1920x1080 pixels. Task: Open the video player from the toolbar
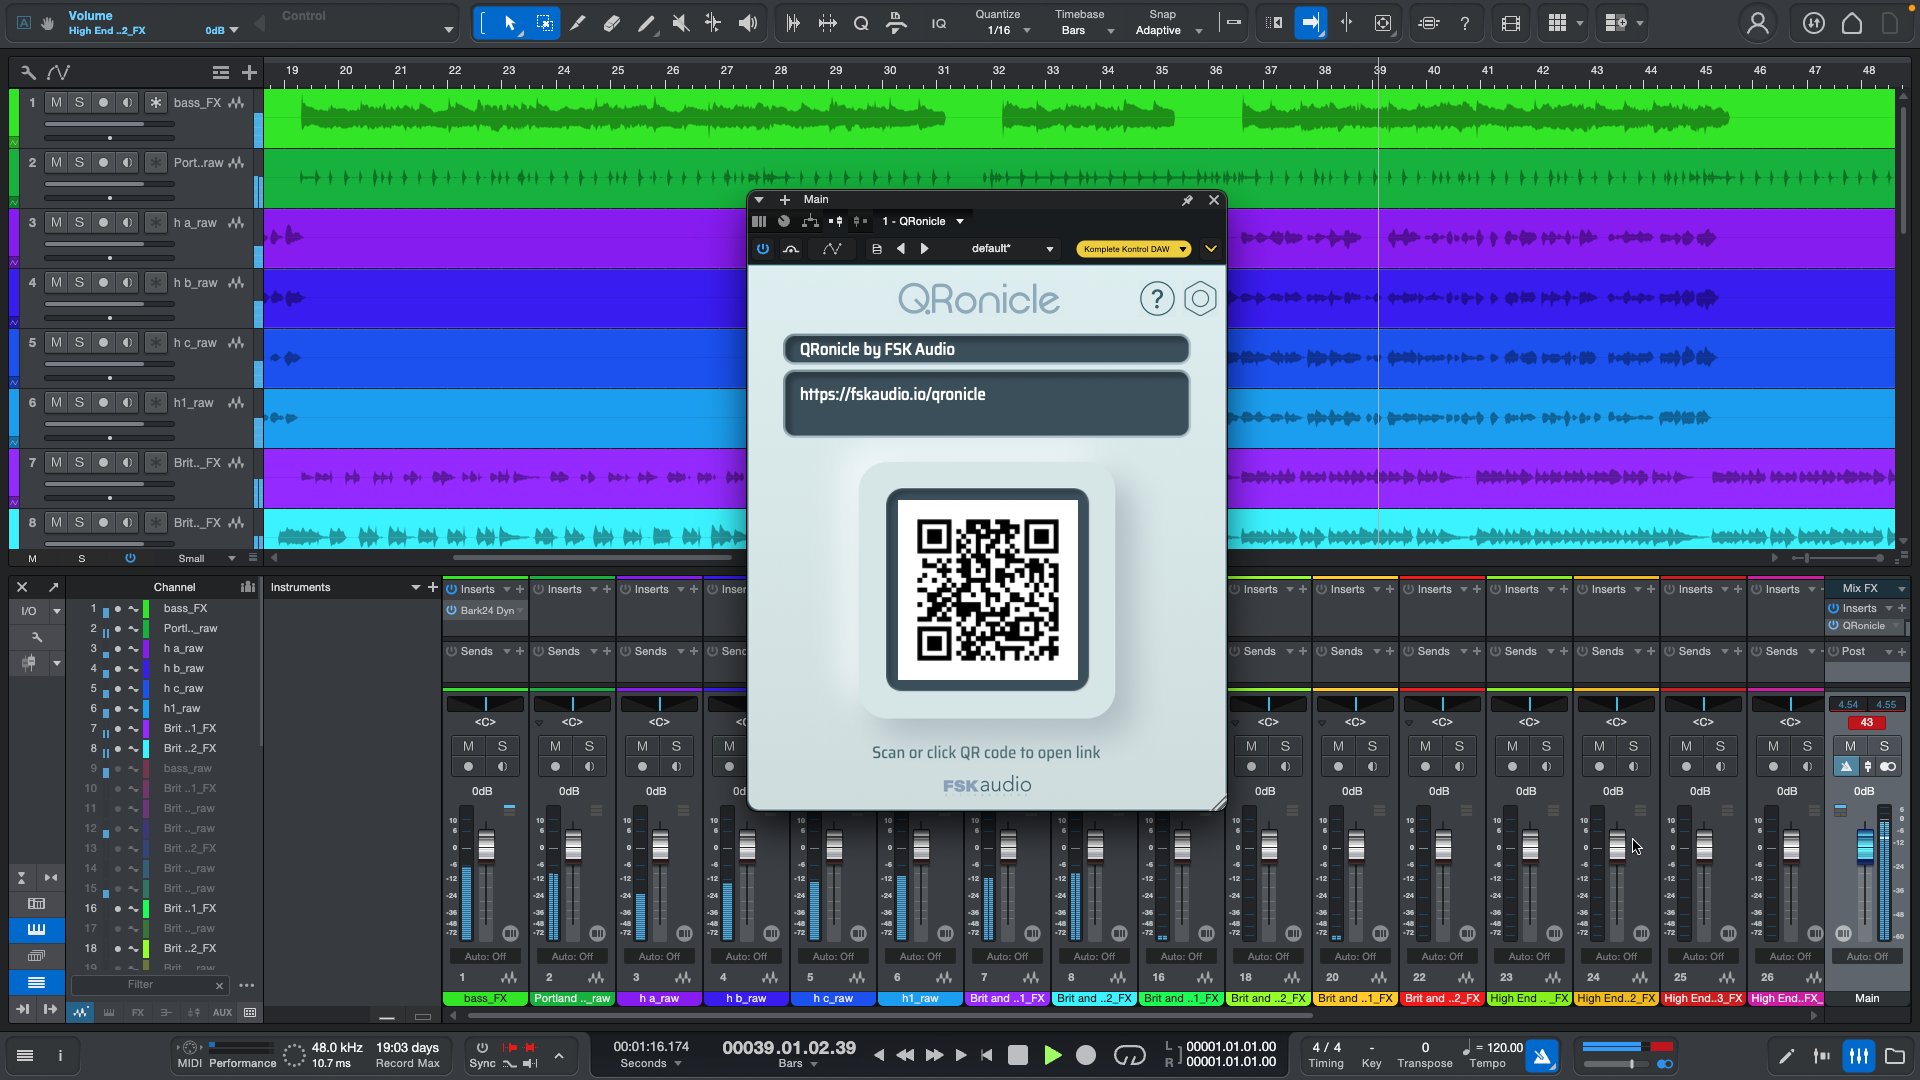point(1511,23)
